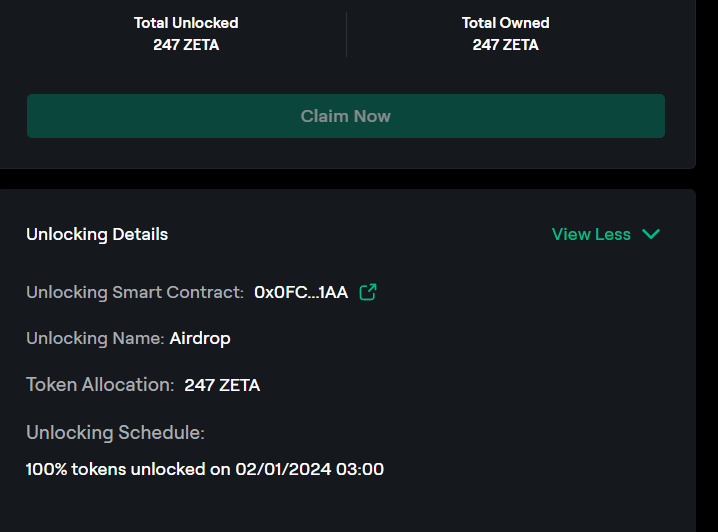Click the Unlocking Name label
The width and height of the screenshot is (718, 532).
click(x=95, y=338)
